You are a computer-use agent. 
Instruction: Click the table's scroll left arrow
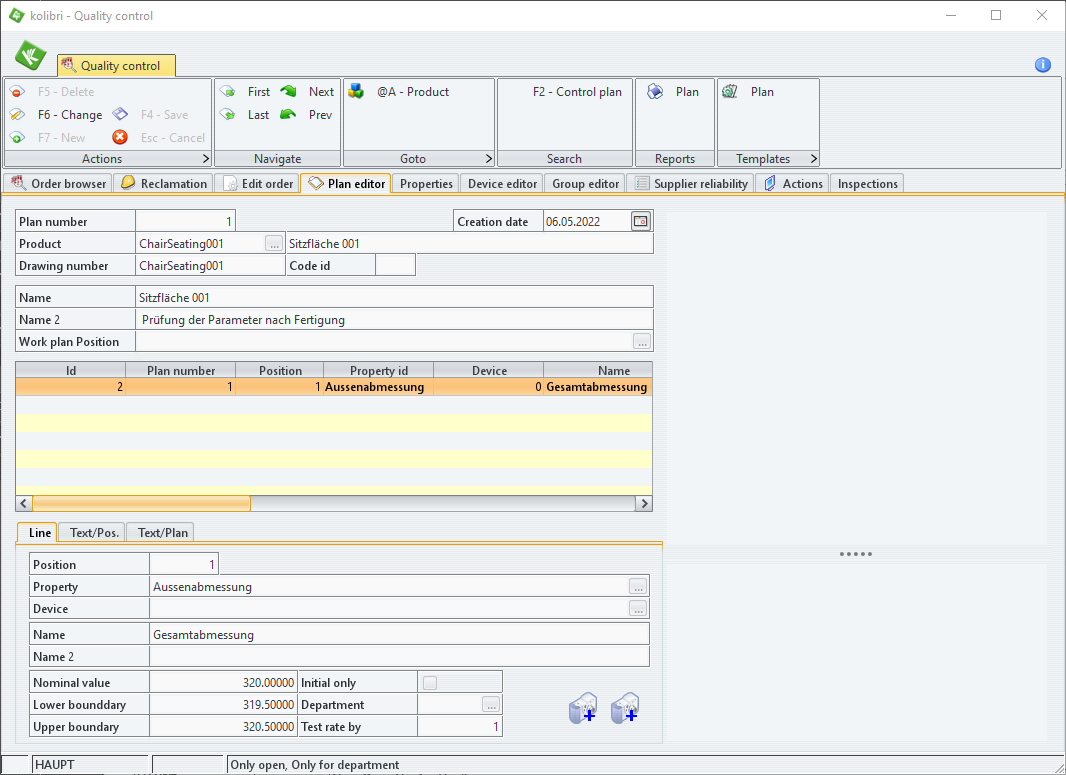[x=24, y=504]
